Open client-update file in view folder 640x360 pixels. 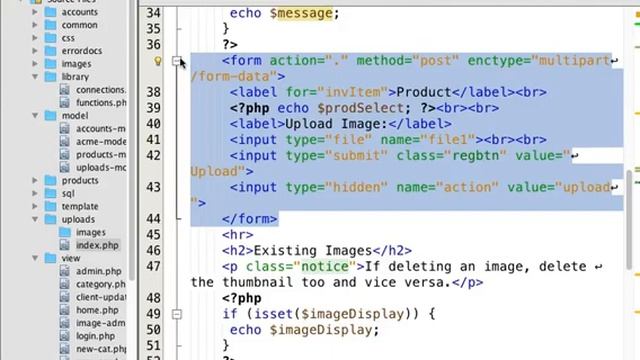pyautogui.click(x=101, y=297)
